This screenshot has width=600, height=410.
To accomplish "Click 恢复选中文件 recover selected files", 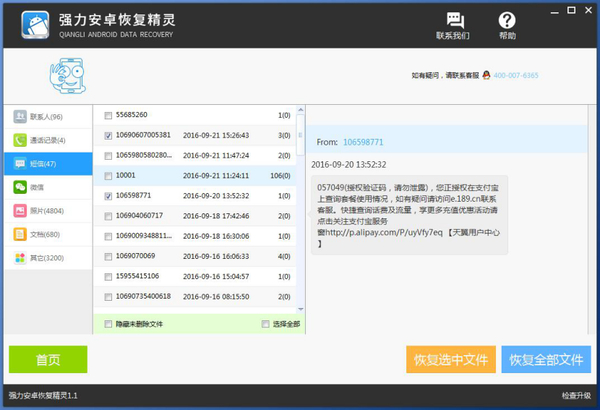I will [x=450, y=360].
